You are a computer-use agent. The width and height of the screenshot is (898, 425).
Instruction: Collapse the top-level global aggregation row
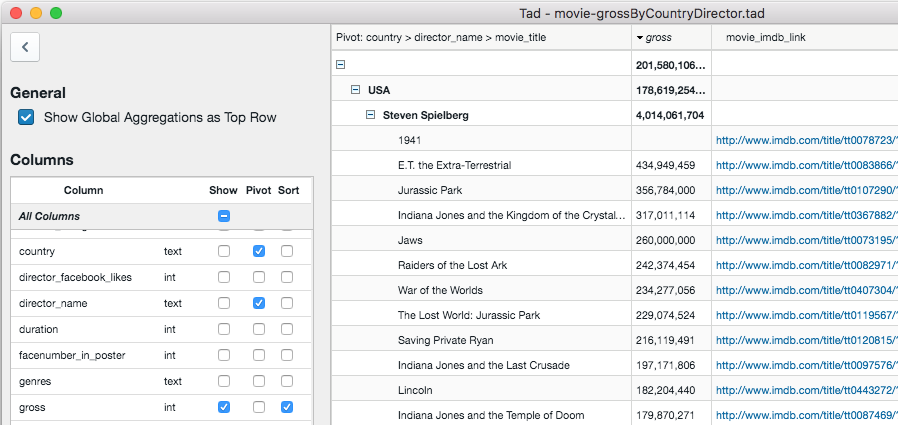coord(340,64)
